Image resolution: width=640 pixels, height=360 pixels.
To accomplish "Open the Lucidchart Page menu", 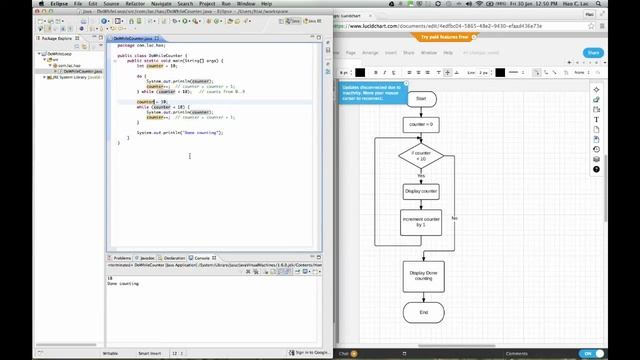I will coord(351,53).
